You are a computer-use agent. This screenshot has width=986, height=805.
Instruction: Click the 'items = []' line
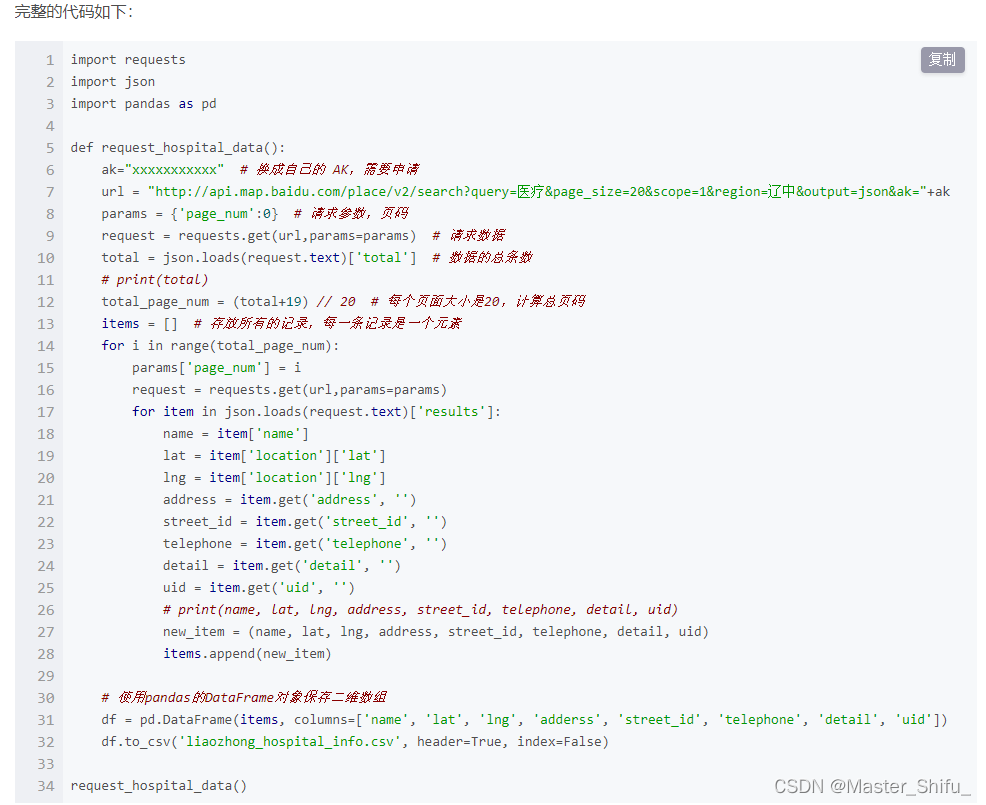(140, 324)
